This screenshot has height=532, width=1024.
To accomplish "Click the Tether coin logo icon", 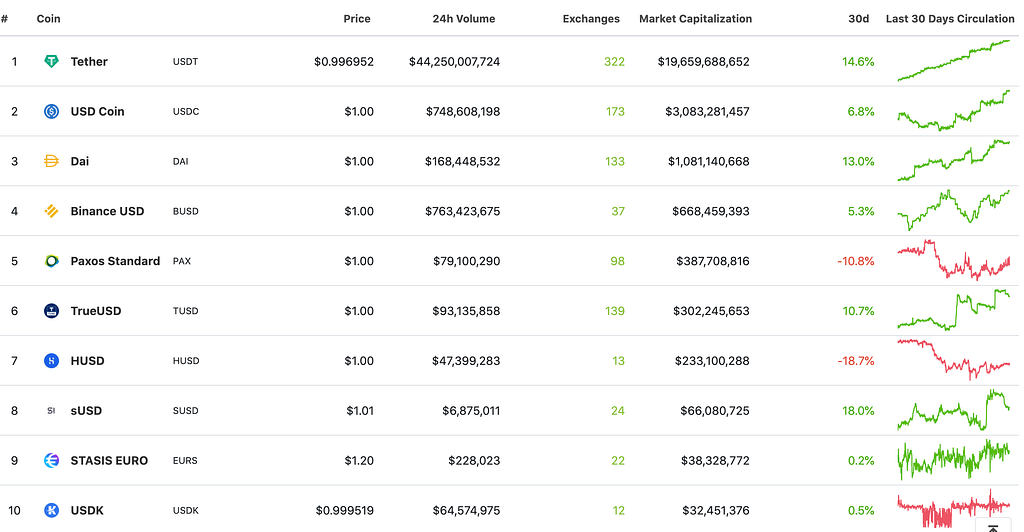I will [52, 62].
